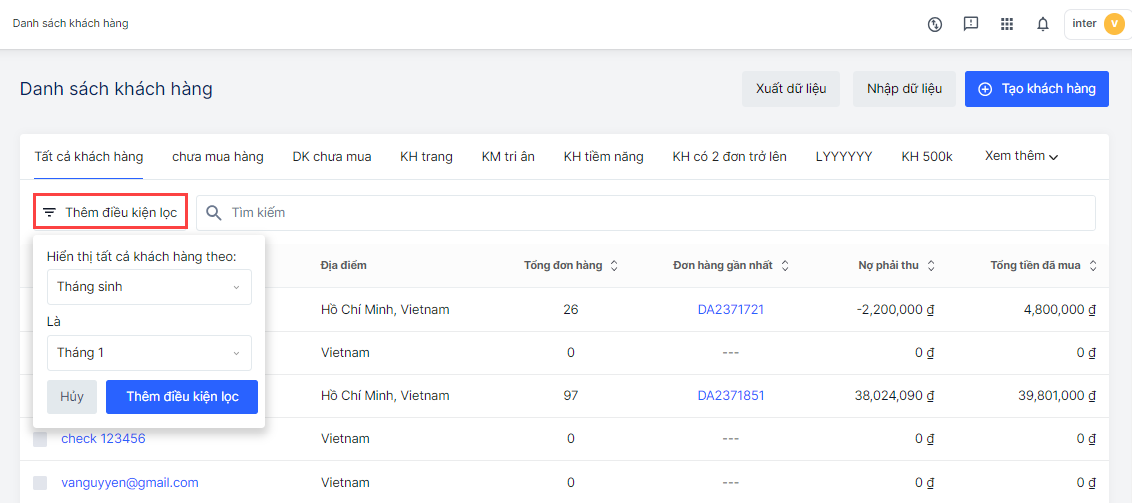Open the feedback message icon

[971, 24]
